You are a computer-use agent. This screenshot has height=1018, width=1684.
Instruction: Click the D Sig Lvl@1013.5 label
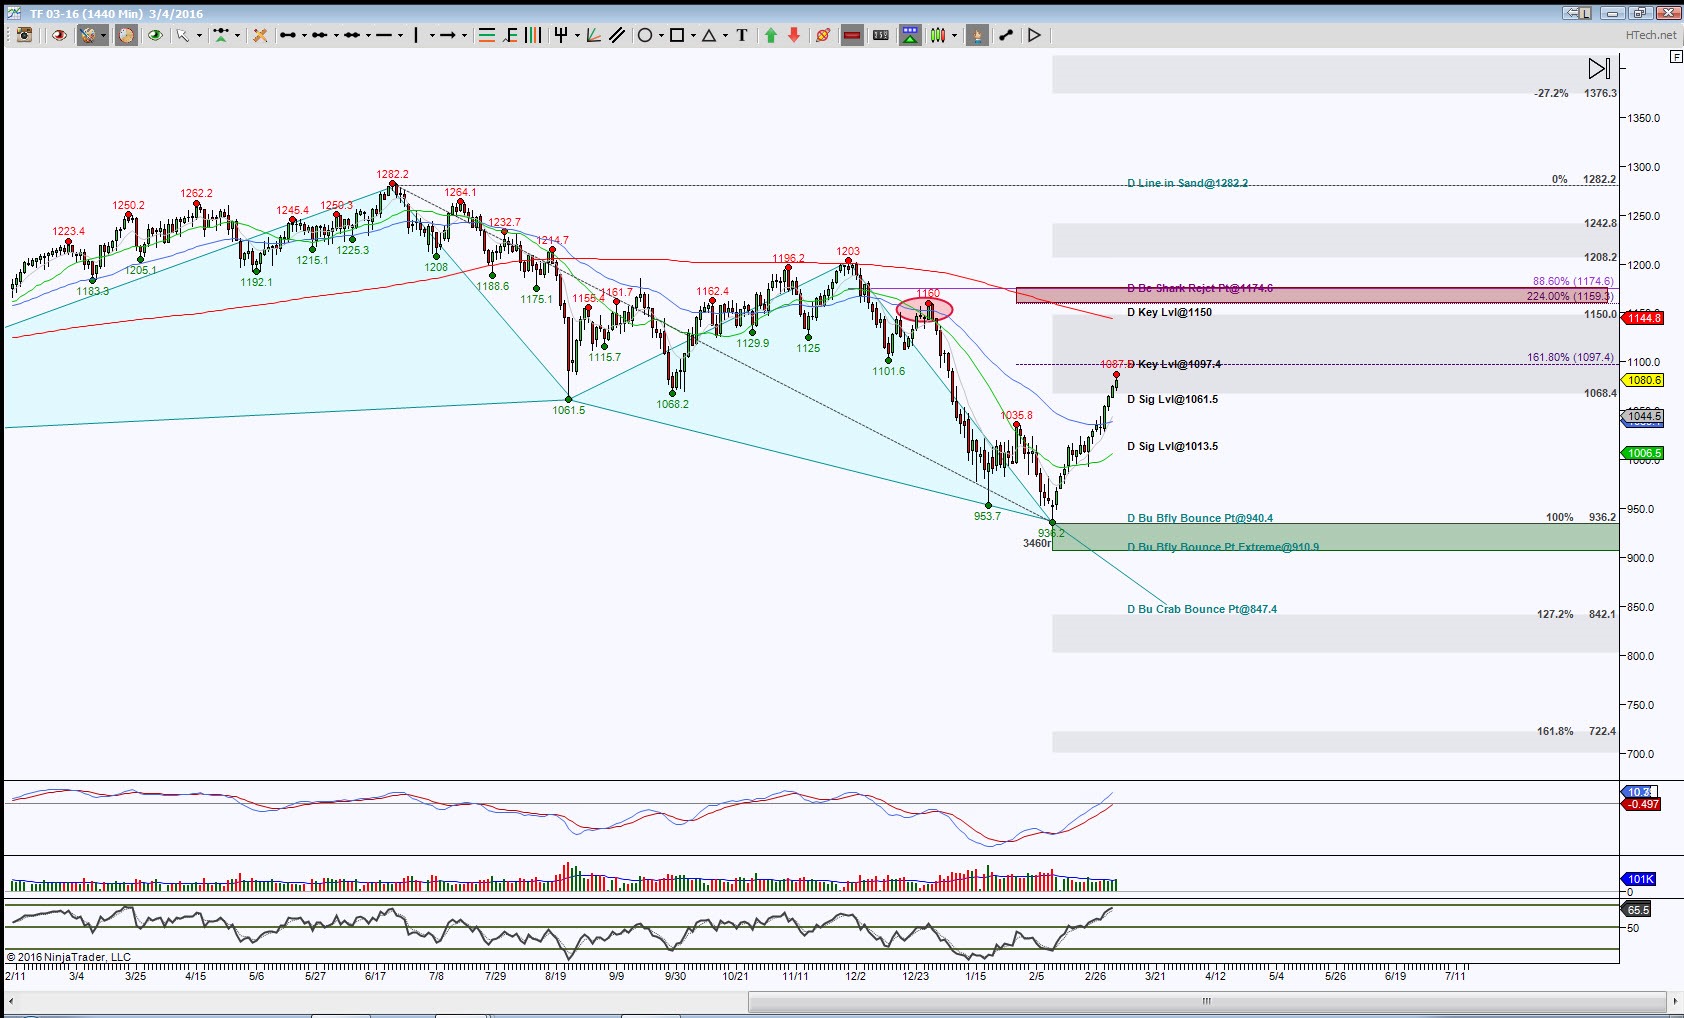(1173, 446)
